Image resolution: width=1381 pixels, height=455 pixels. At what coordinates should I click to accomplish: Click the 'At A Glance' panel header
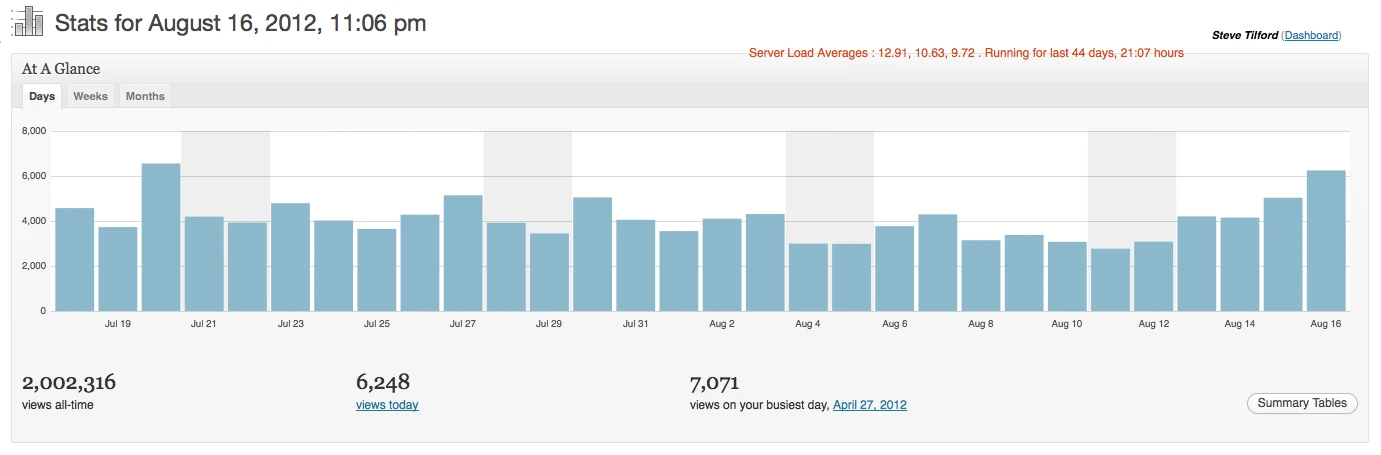(x=61, y=69)
